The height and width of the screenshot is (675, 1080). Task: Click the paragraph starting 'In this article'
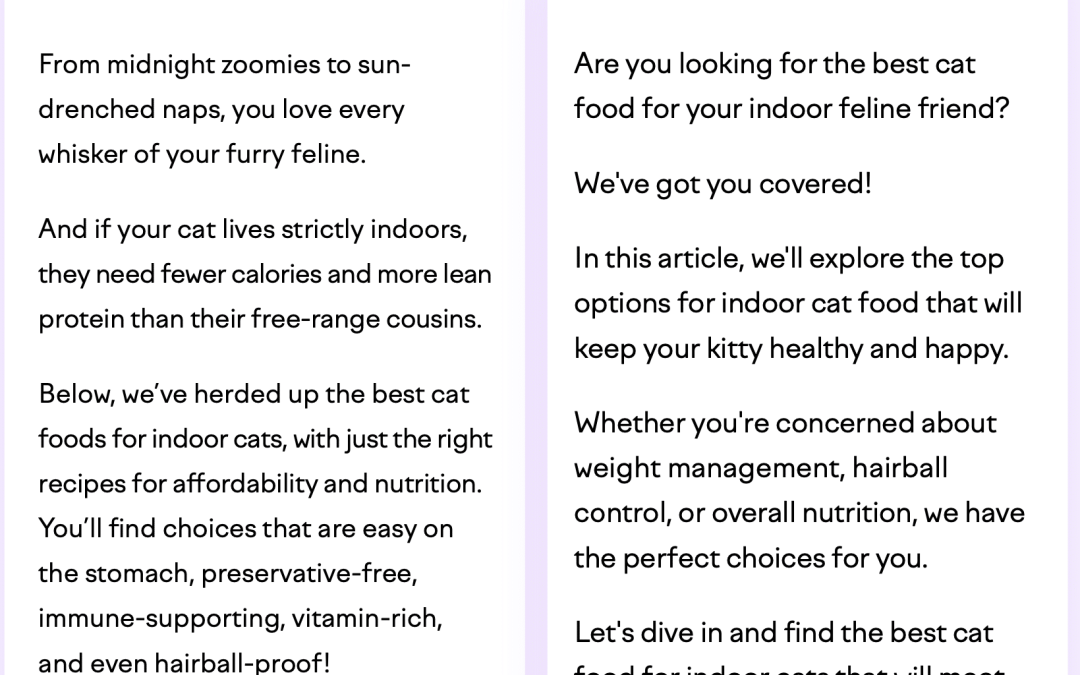click(798, 303)
